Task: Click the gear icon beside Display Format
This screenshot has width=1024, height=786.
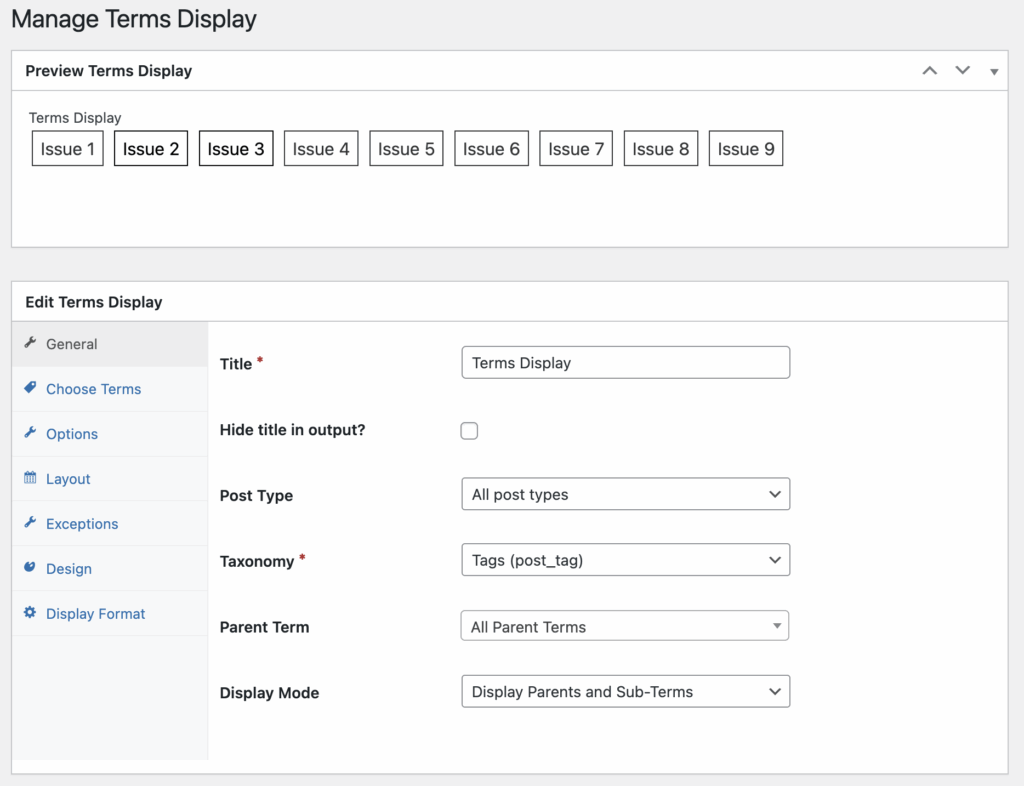Action: [x=31, y=613]
